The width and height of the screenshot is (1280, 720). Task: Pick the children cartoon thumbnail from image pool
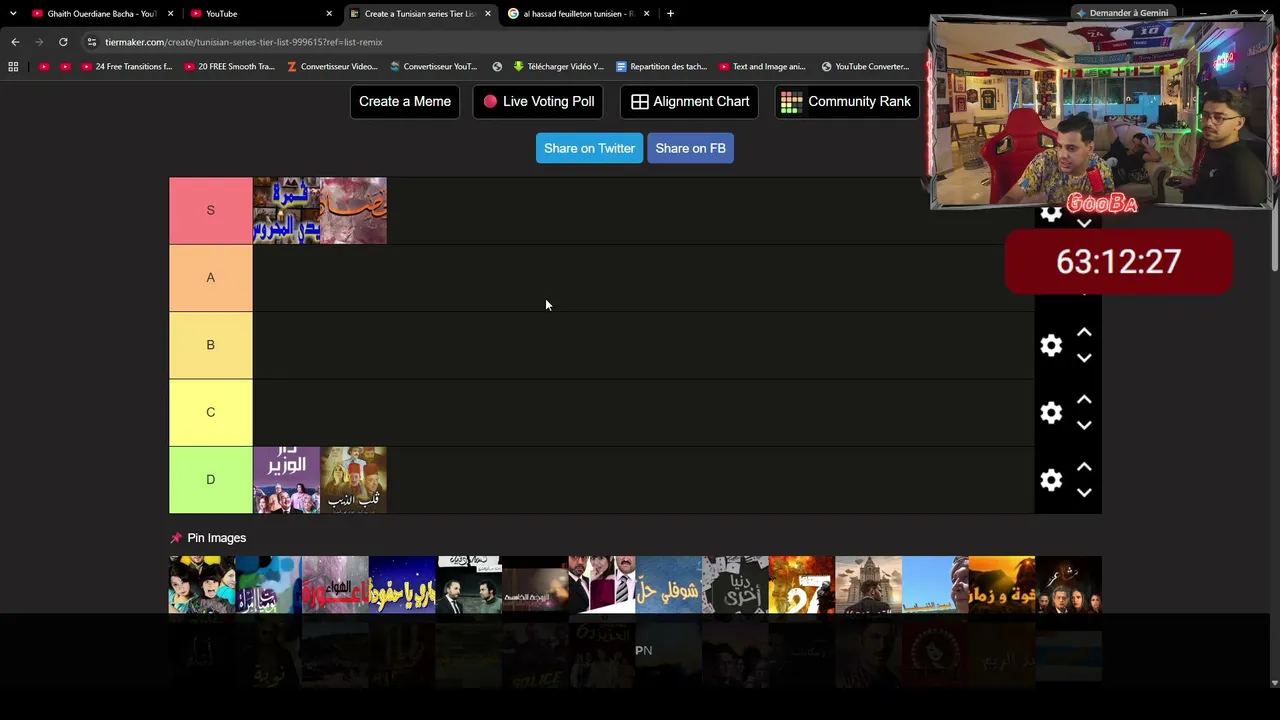202,585
